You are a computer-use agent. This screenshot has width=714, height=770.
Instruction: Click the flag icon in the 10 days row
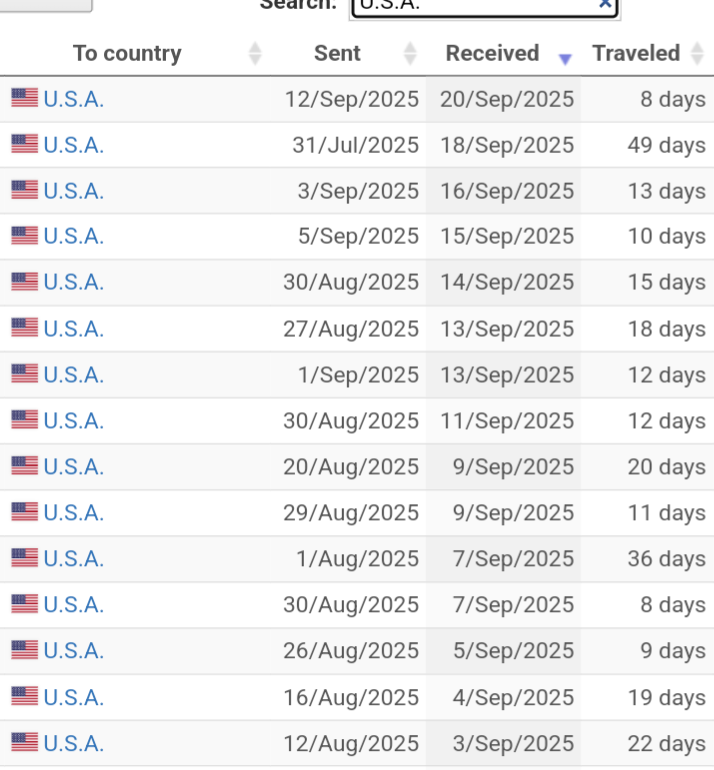coord(25,236)
